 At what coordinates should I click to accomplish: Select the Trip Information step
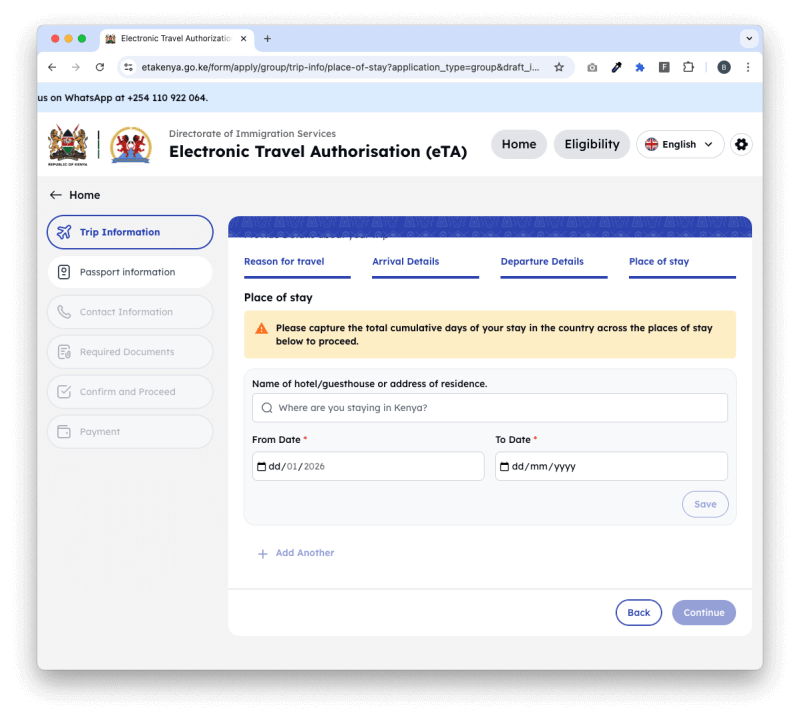[130, 232]
